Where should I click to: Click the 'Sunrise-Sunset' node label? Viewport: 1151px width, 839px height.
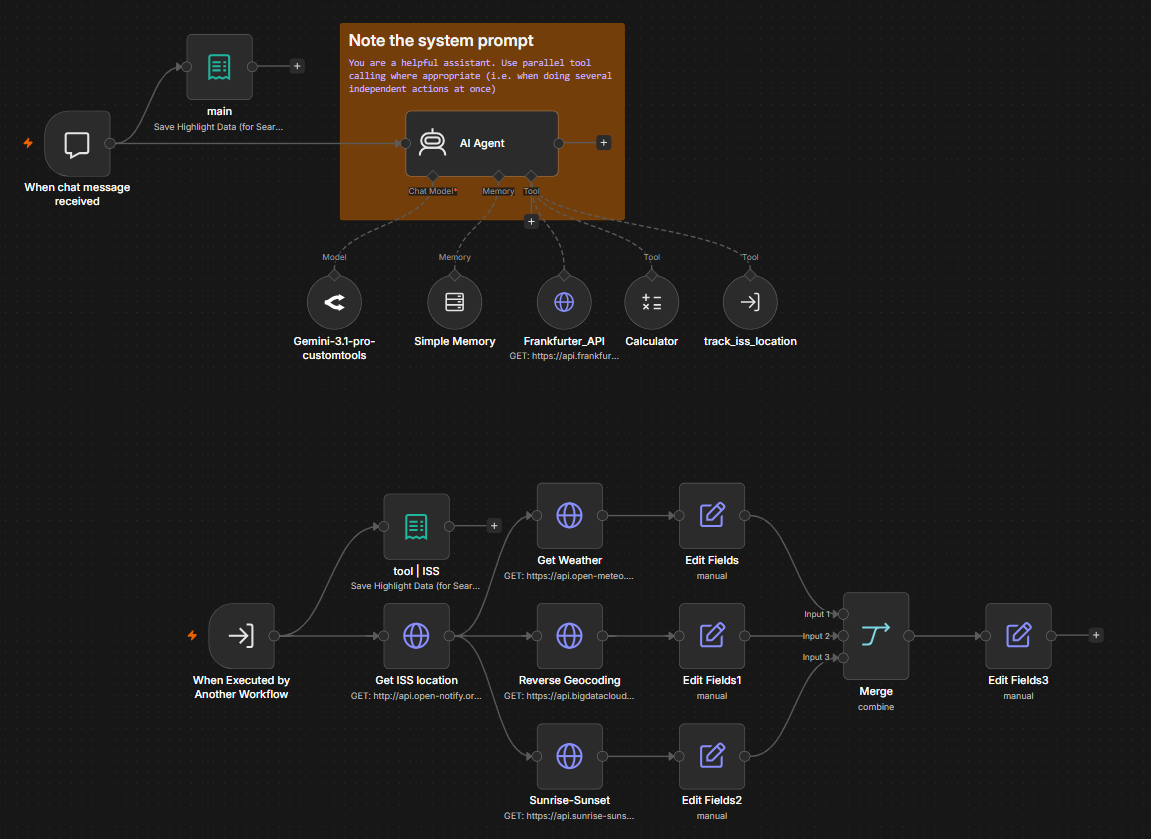[570, 800]
